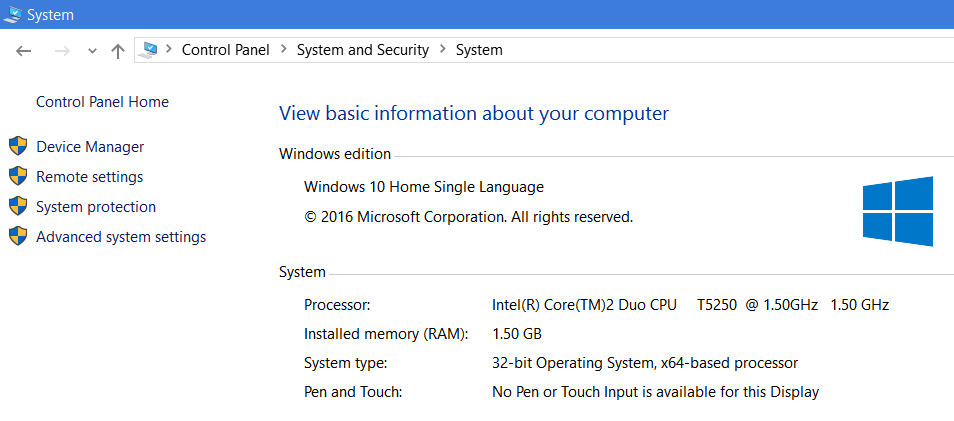Expand chevron before Control Panel breadcrumb
The image size is (954, 421).
coord(169,50)
